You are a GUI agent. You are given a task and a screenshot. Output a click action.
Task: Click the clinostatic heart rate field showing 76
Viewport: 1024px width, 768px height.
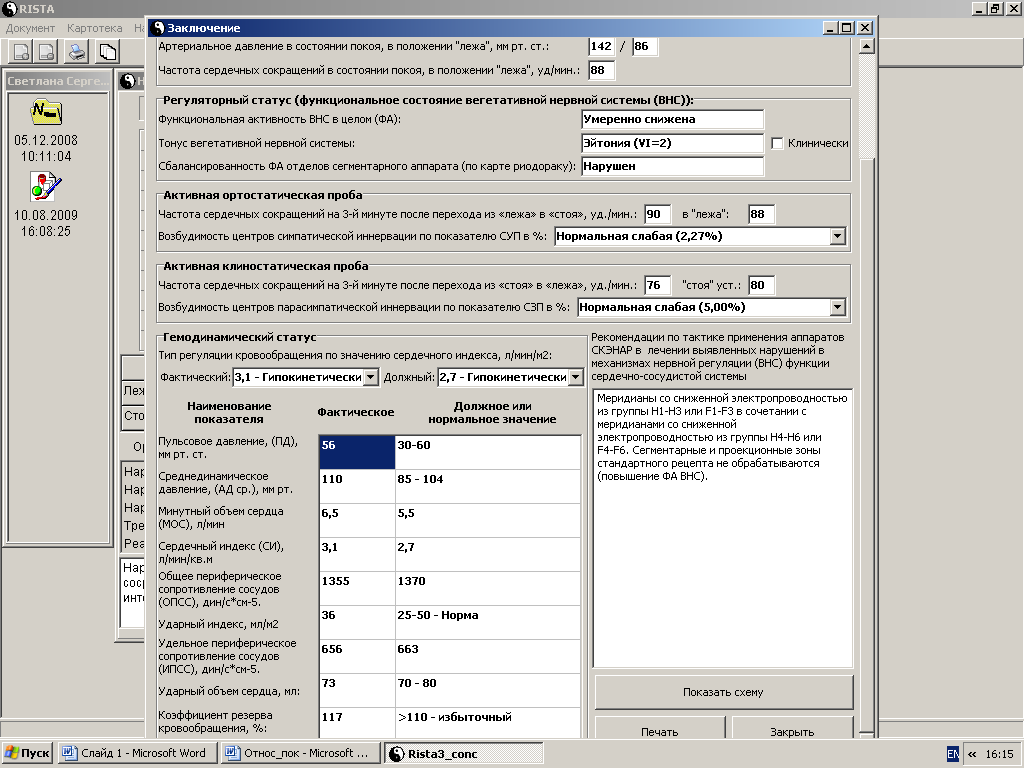pos(657,285)
